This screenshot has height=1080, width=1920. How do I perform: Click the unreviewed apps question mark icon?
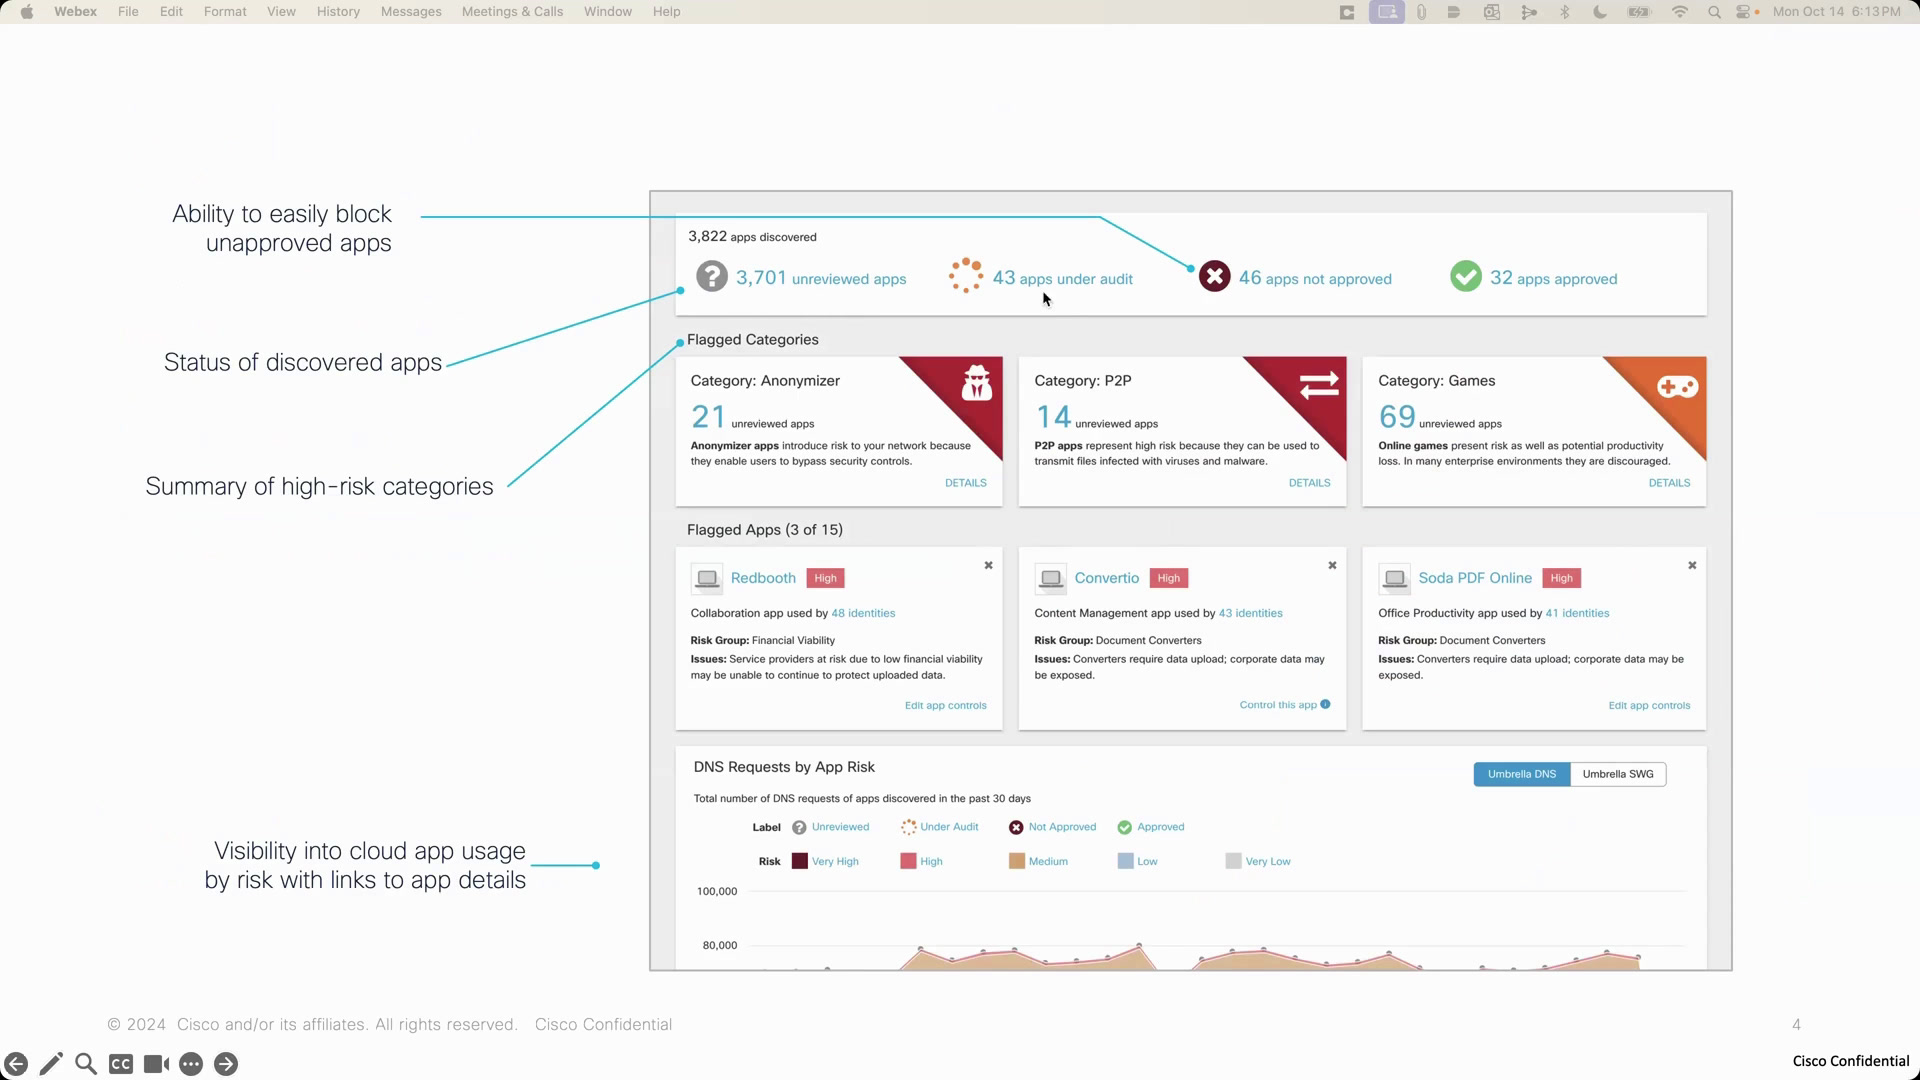pyautogui.click(x=712, y=276)
